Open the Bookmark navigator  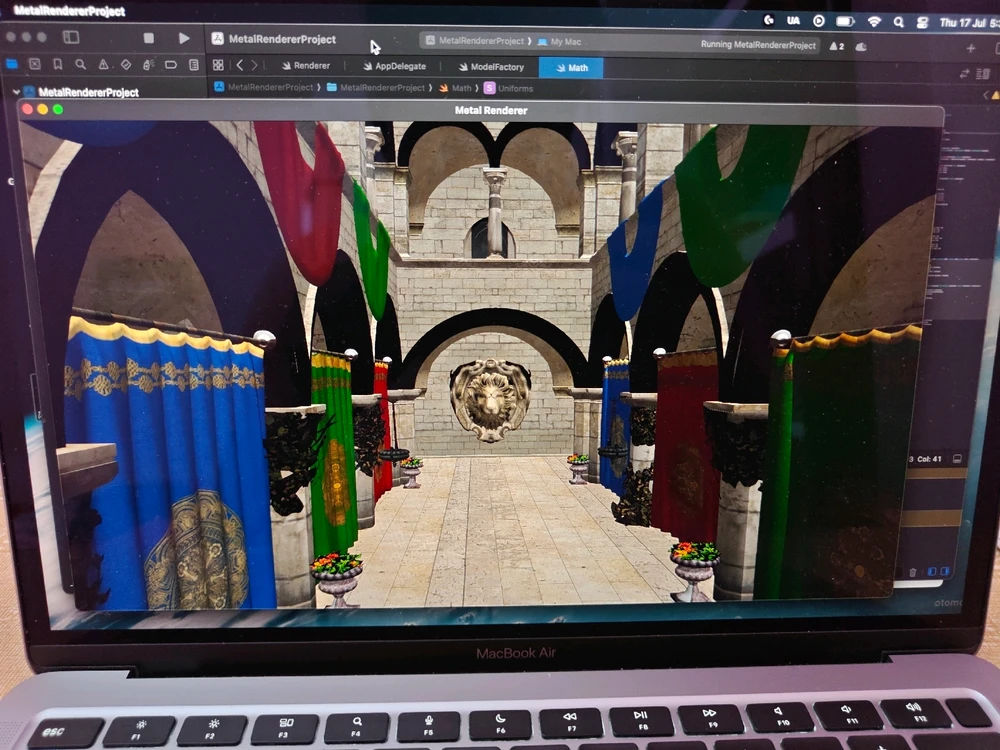point(57,64)
